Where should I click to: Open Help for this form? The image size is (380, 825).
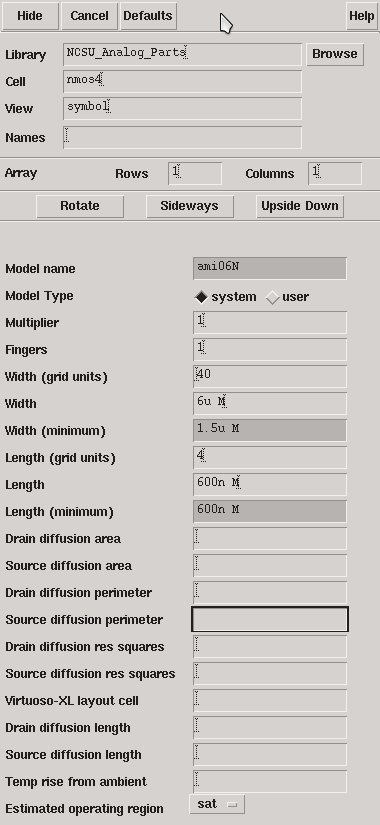pos(362,16)
